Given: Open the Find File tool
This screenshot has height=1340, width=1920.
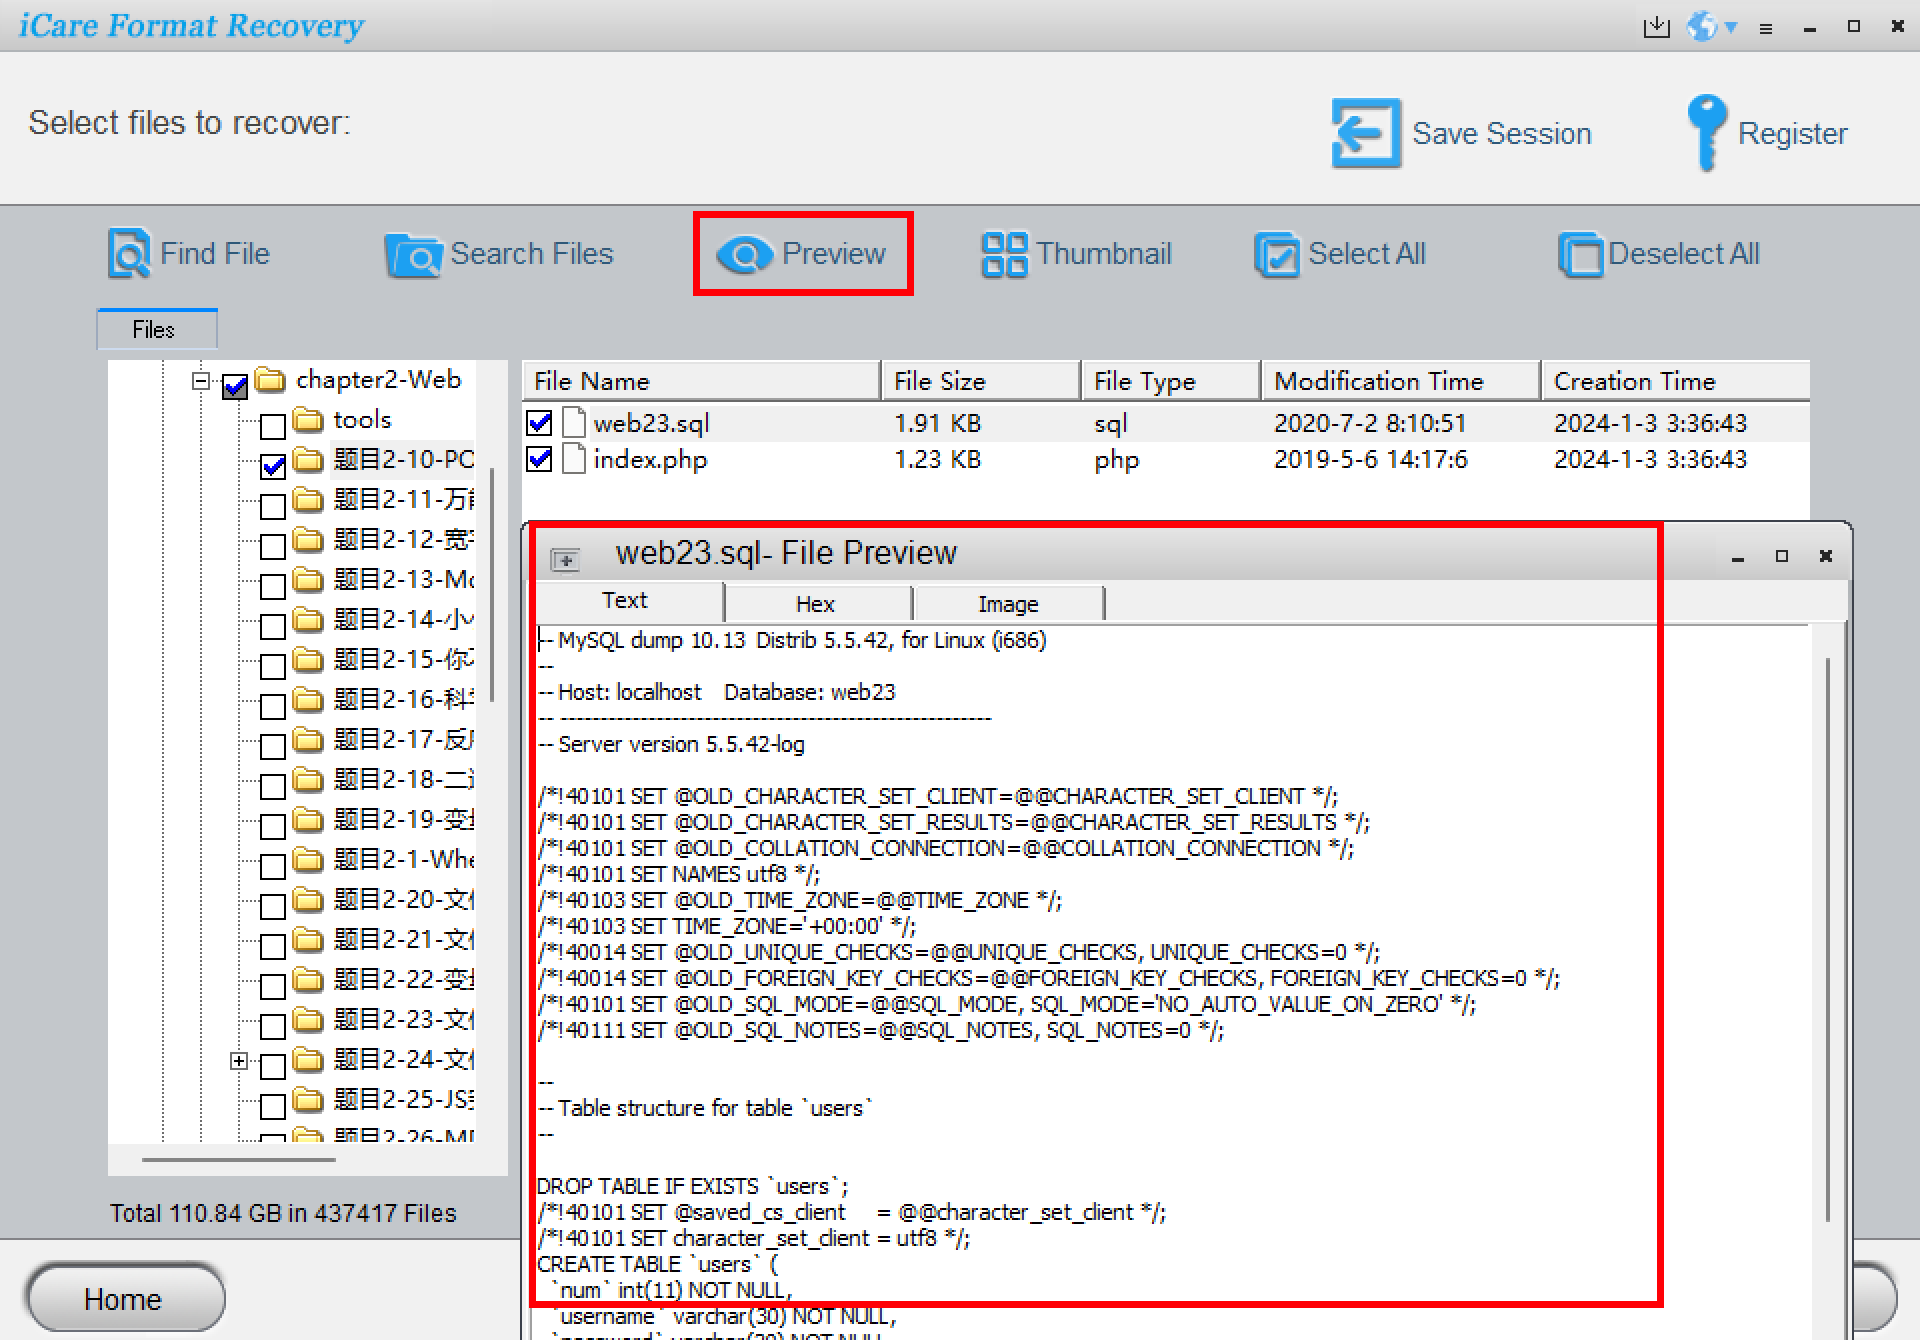Looking at the screenshot, I should pyautogui.click(x=188, y=253).
